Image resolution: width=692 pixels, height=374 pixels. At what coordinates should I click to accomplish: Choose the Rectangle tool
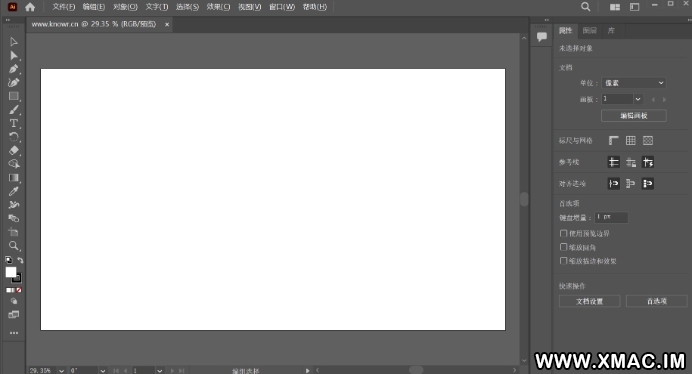point(14,96)
